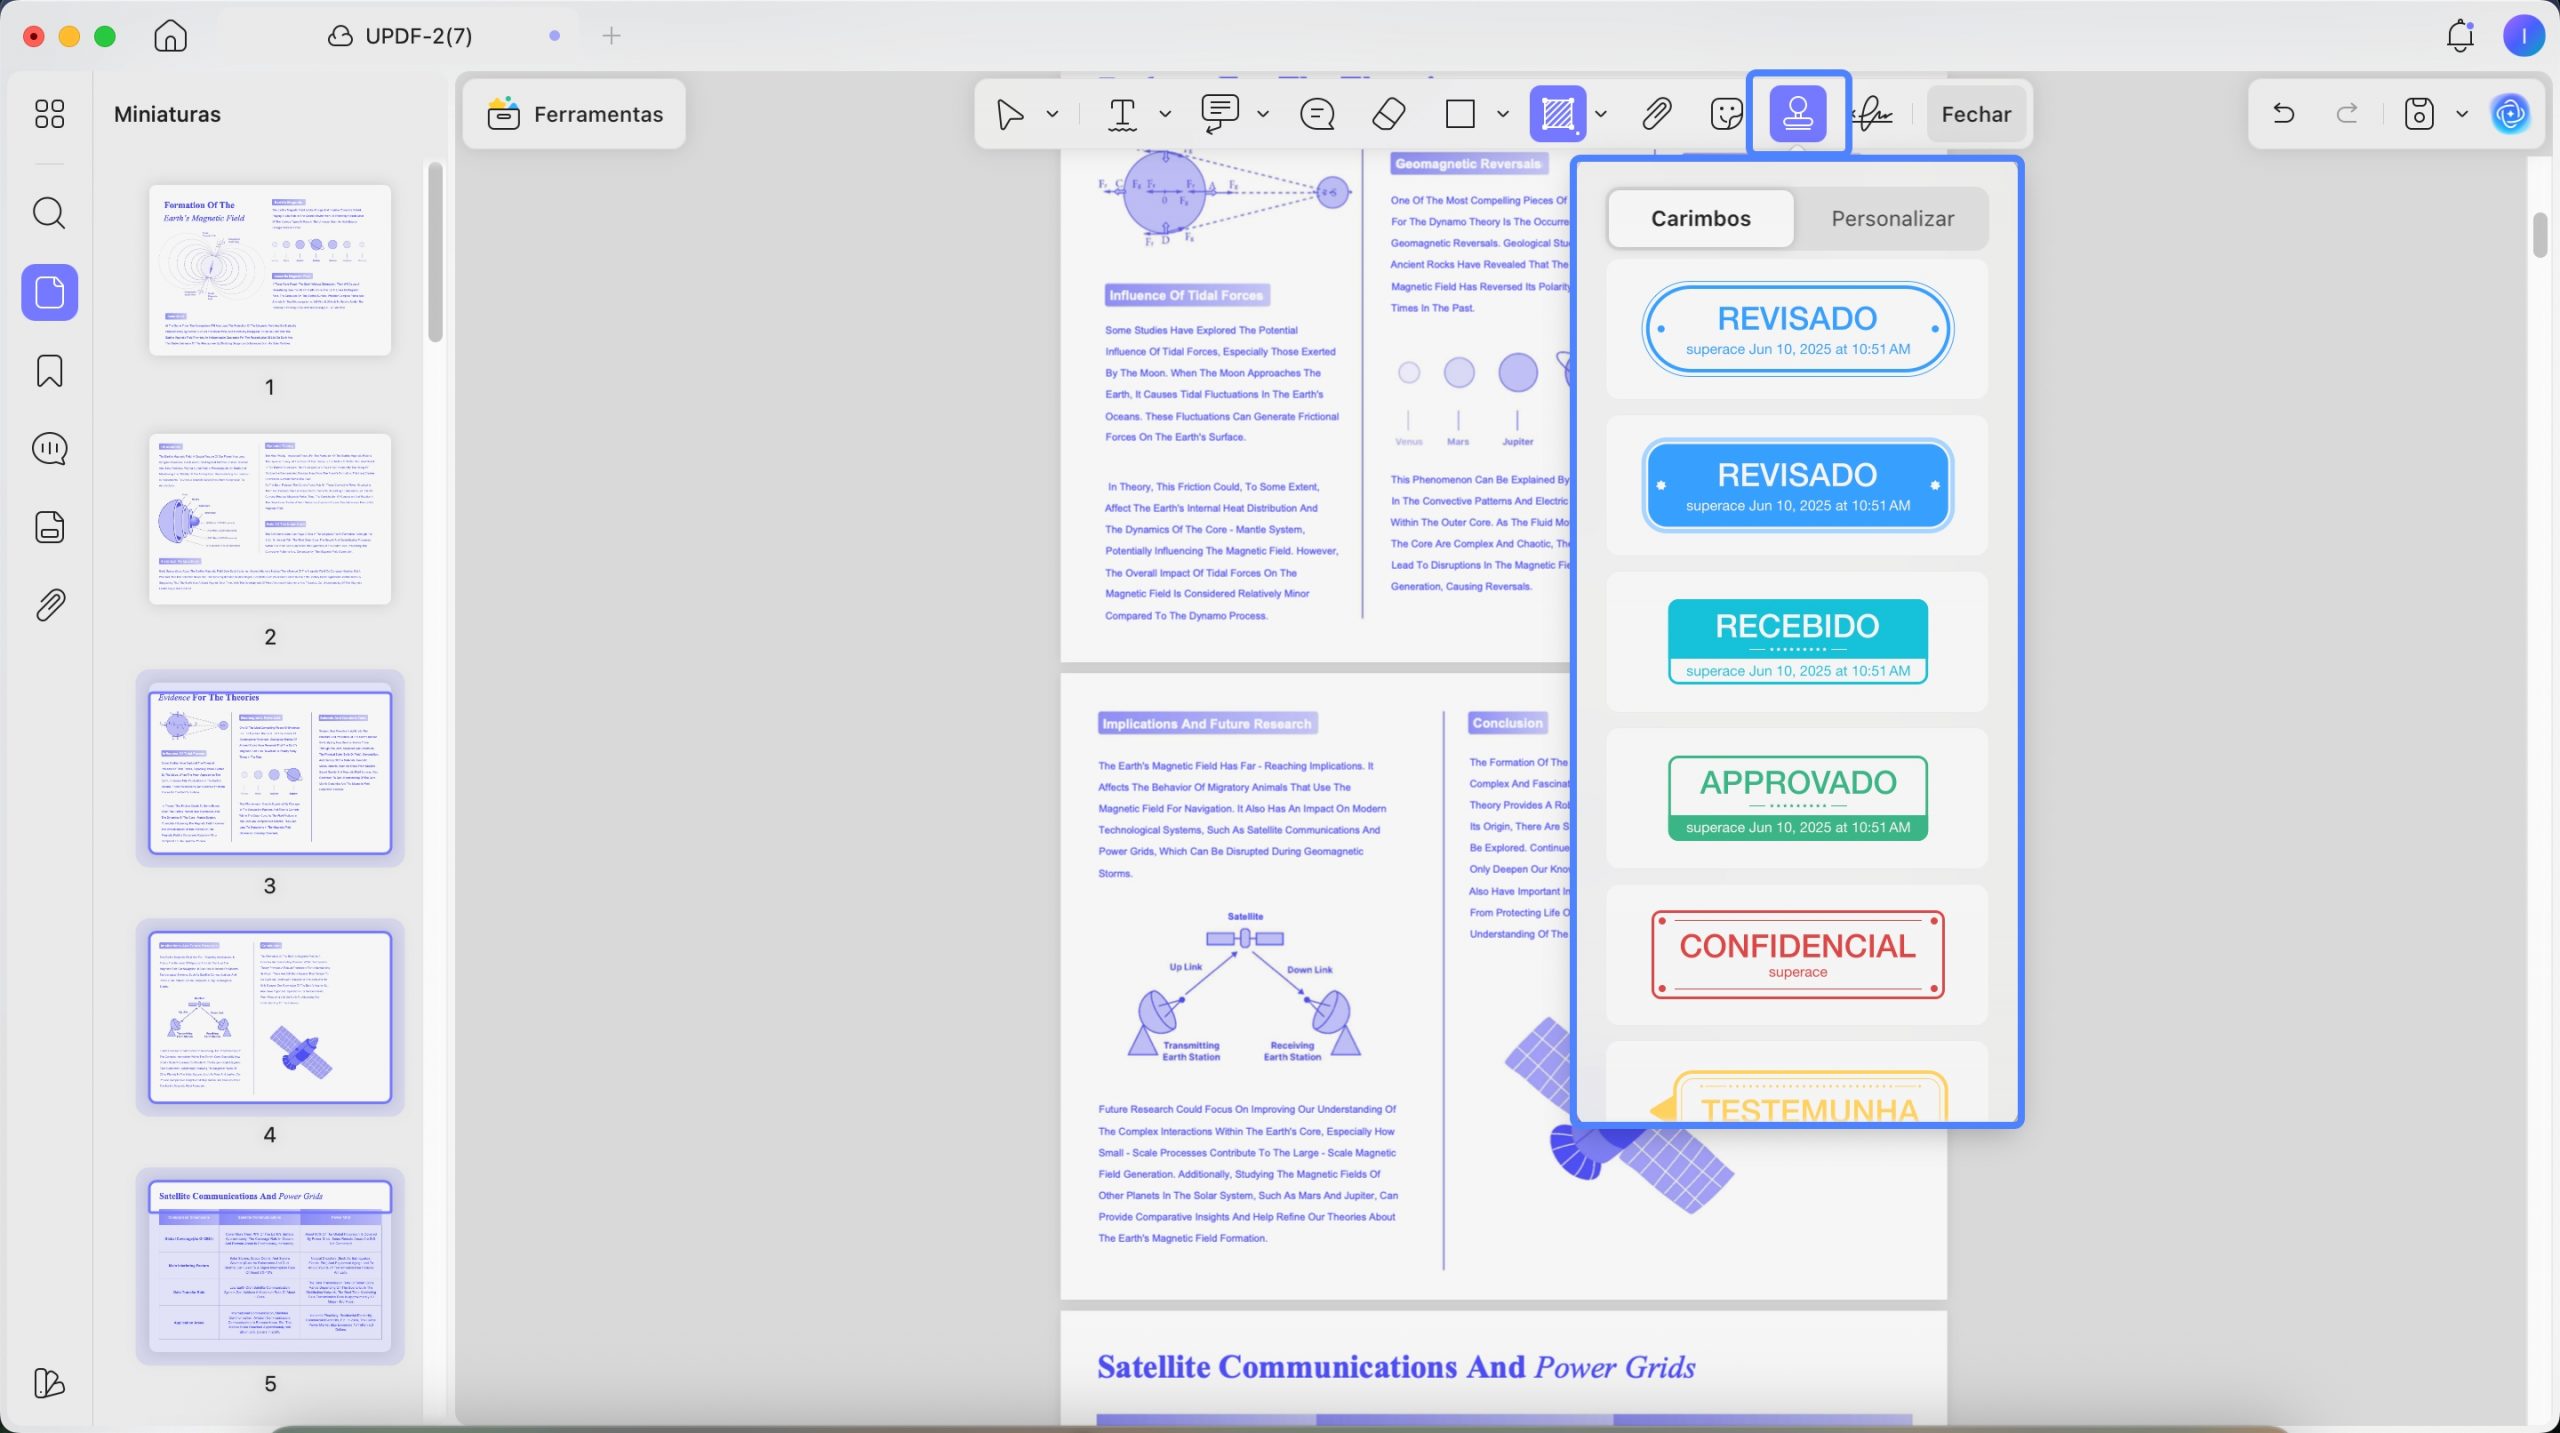Click the 'Influence Of Tidal Forces' heading
This screenshot has height=1433, width=2560.
1186,295
